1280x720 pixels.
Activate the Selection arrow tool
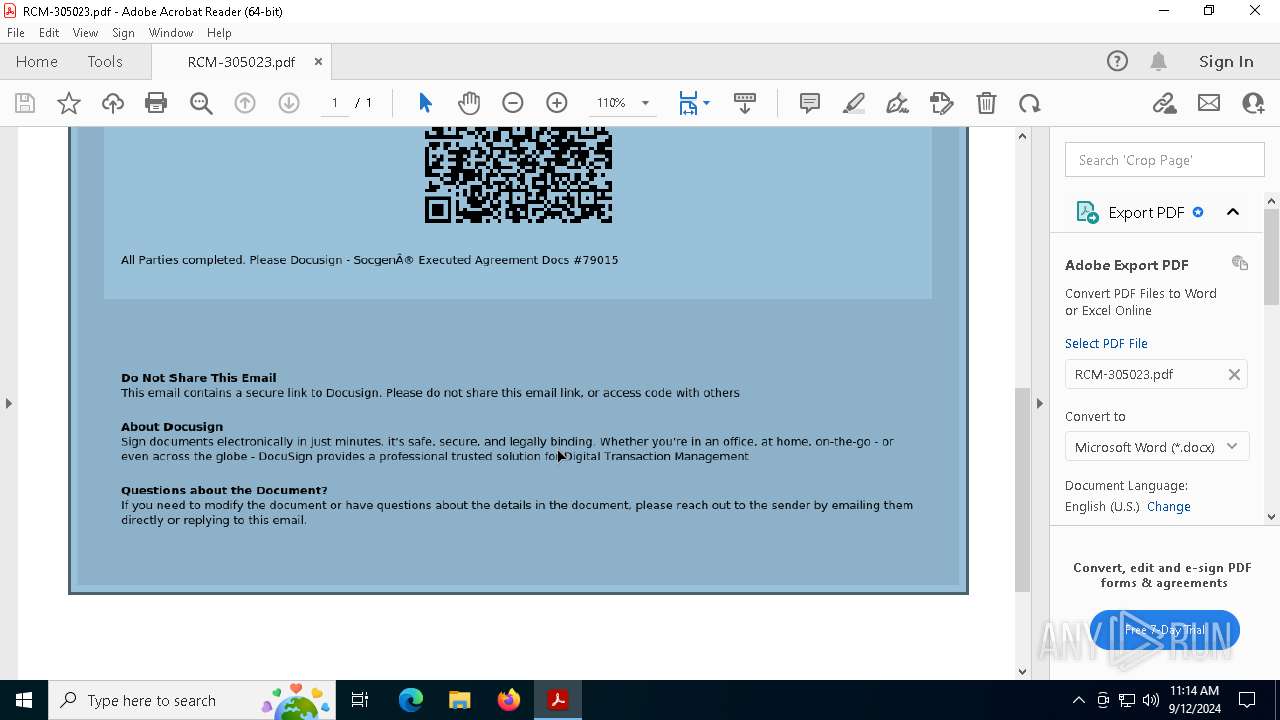[x=425, y=103]
